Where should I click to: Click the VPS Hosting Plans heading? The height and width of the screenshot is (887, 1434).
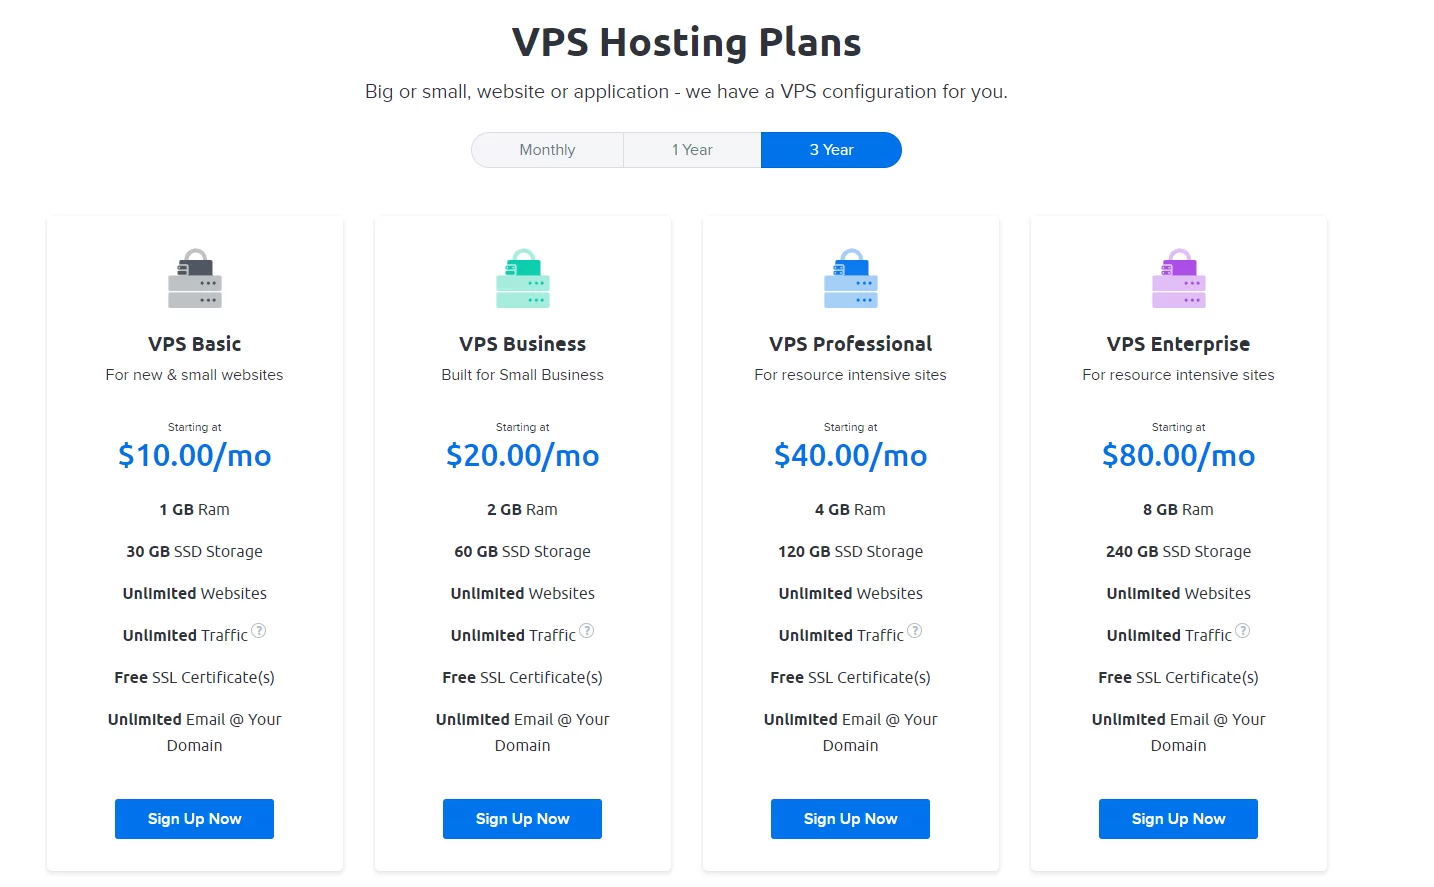[687, 43]
